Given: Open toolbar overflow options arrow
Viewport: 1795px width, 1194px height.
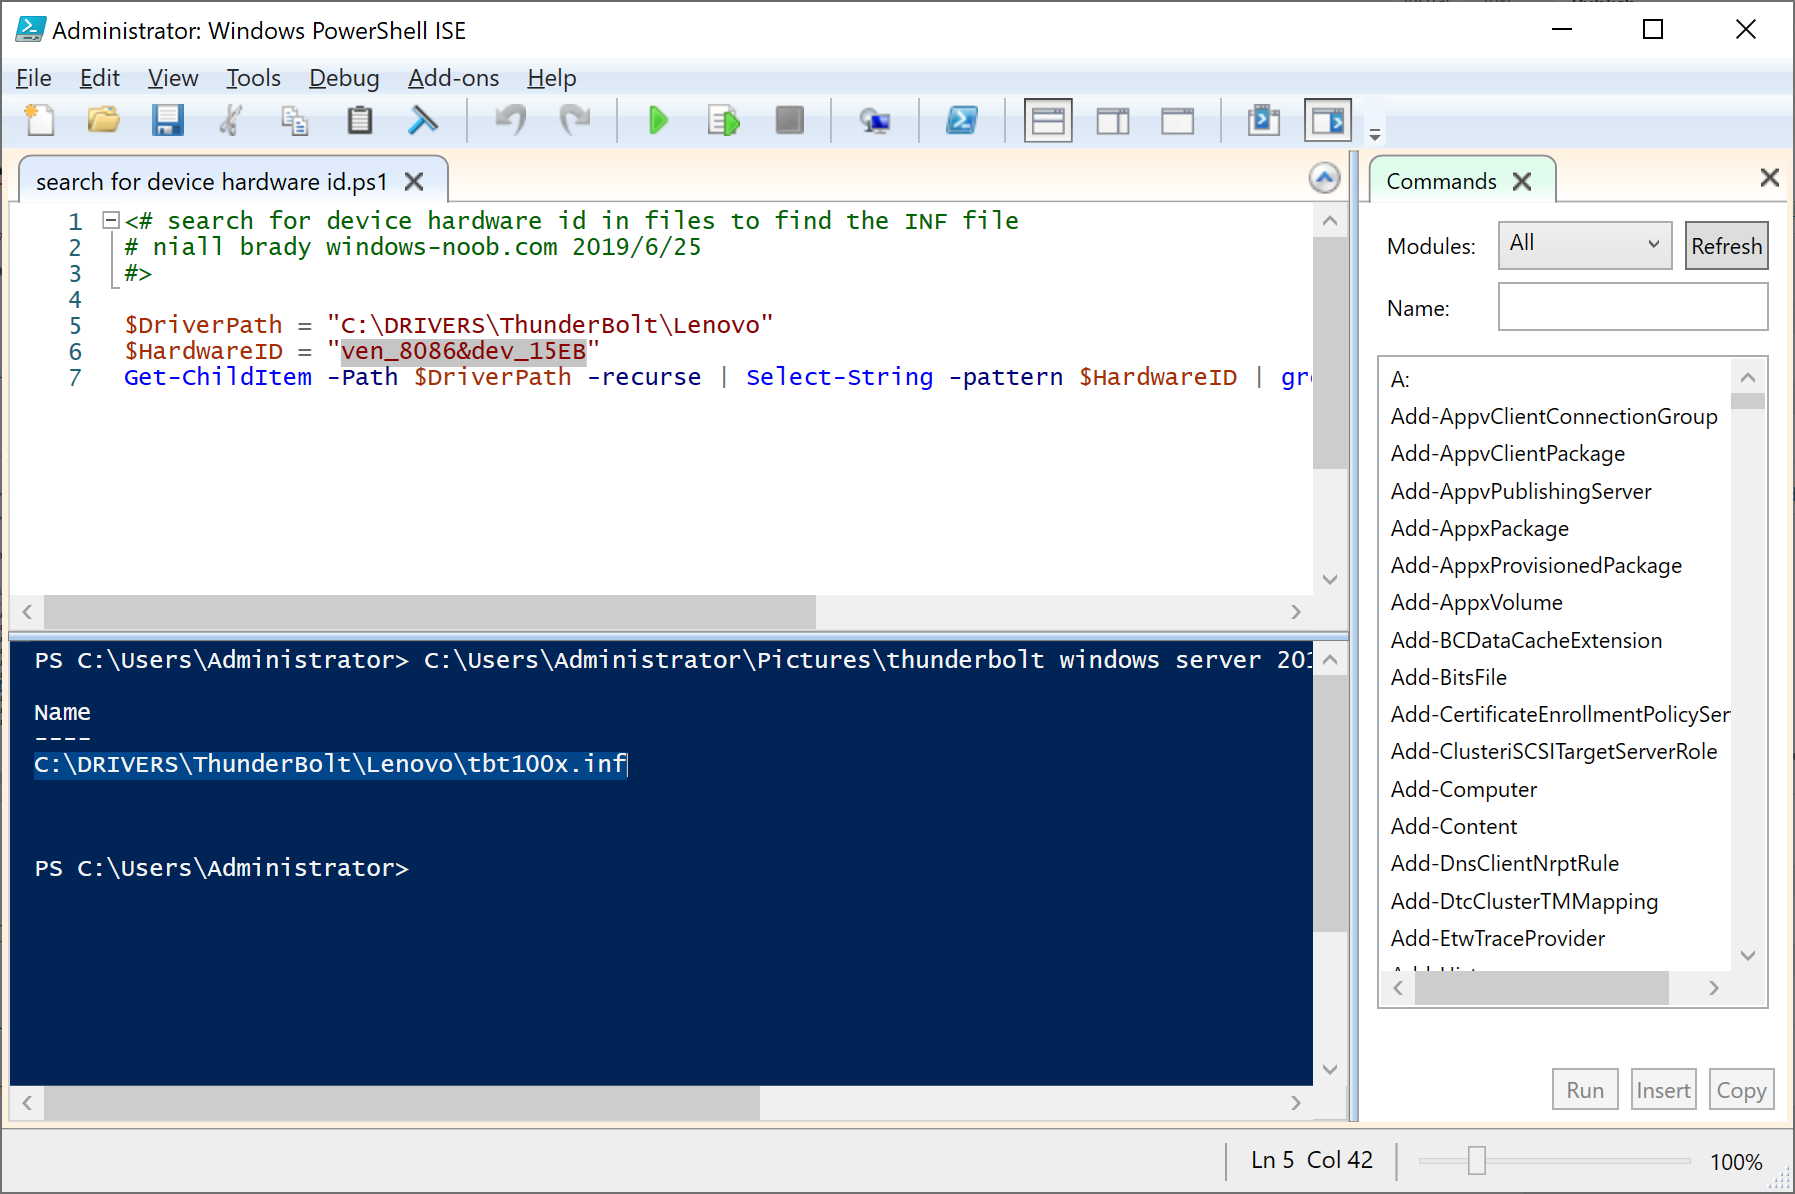Looking at the screenshot, I should (x=1375, y=133).
